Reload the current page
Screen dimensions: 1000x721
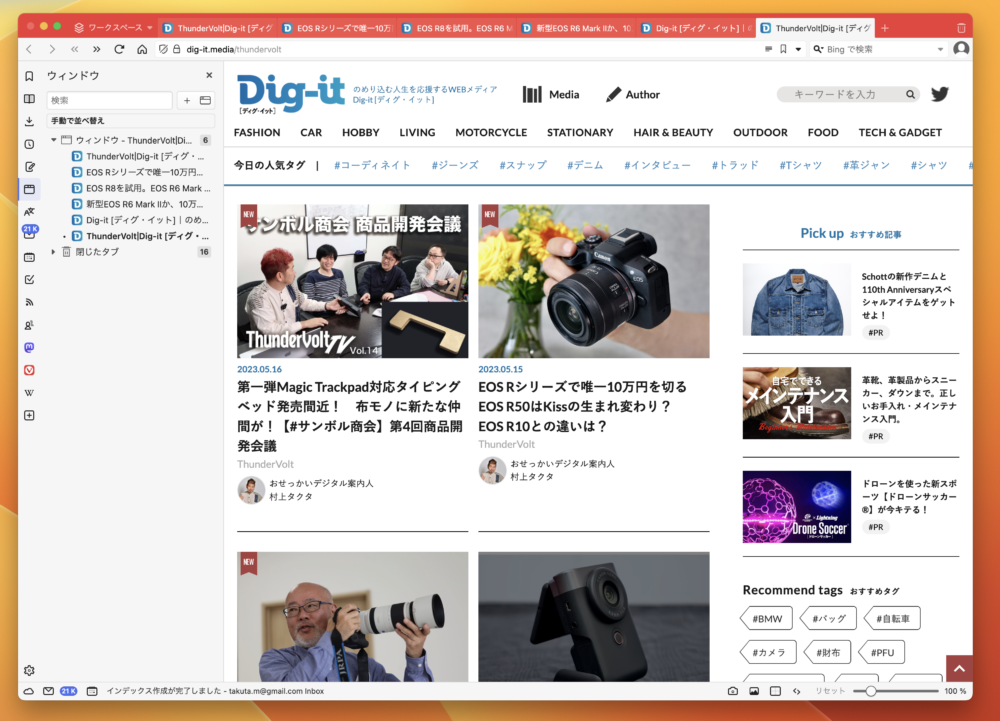[119, 49]
